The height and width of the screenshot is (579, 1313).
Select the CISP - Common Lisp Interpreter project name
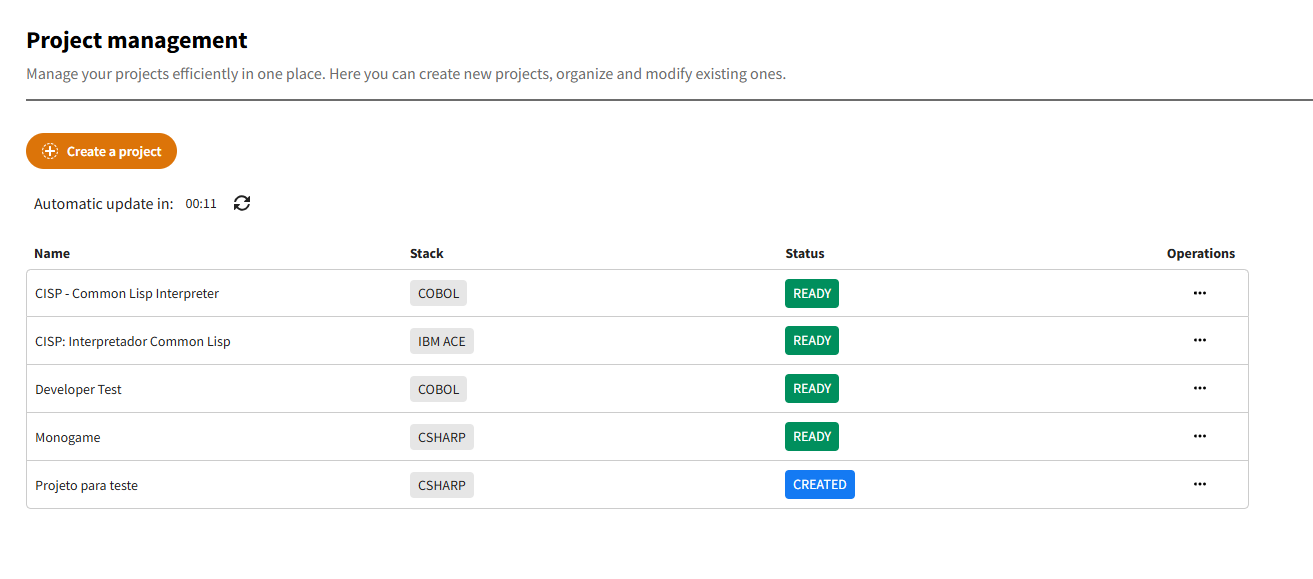click(127, 294)
